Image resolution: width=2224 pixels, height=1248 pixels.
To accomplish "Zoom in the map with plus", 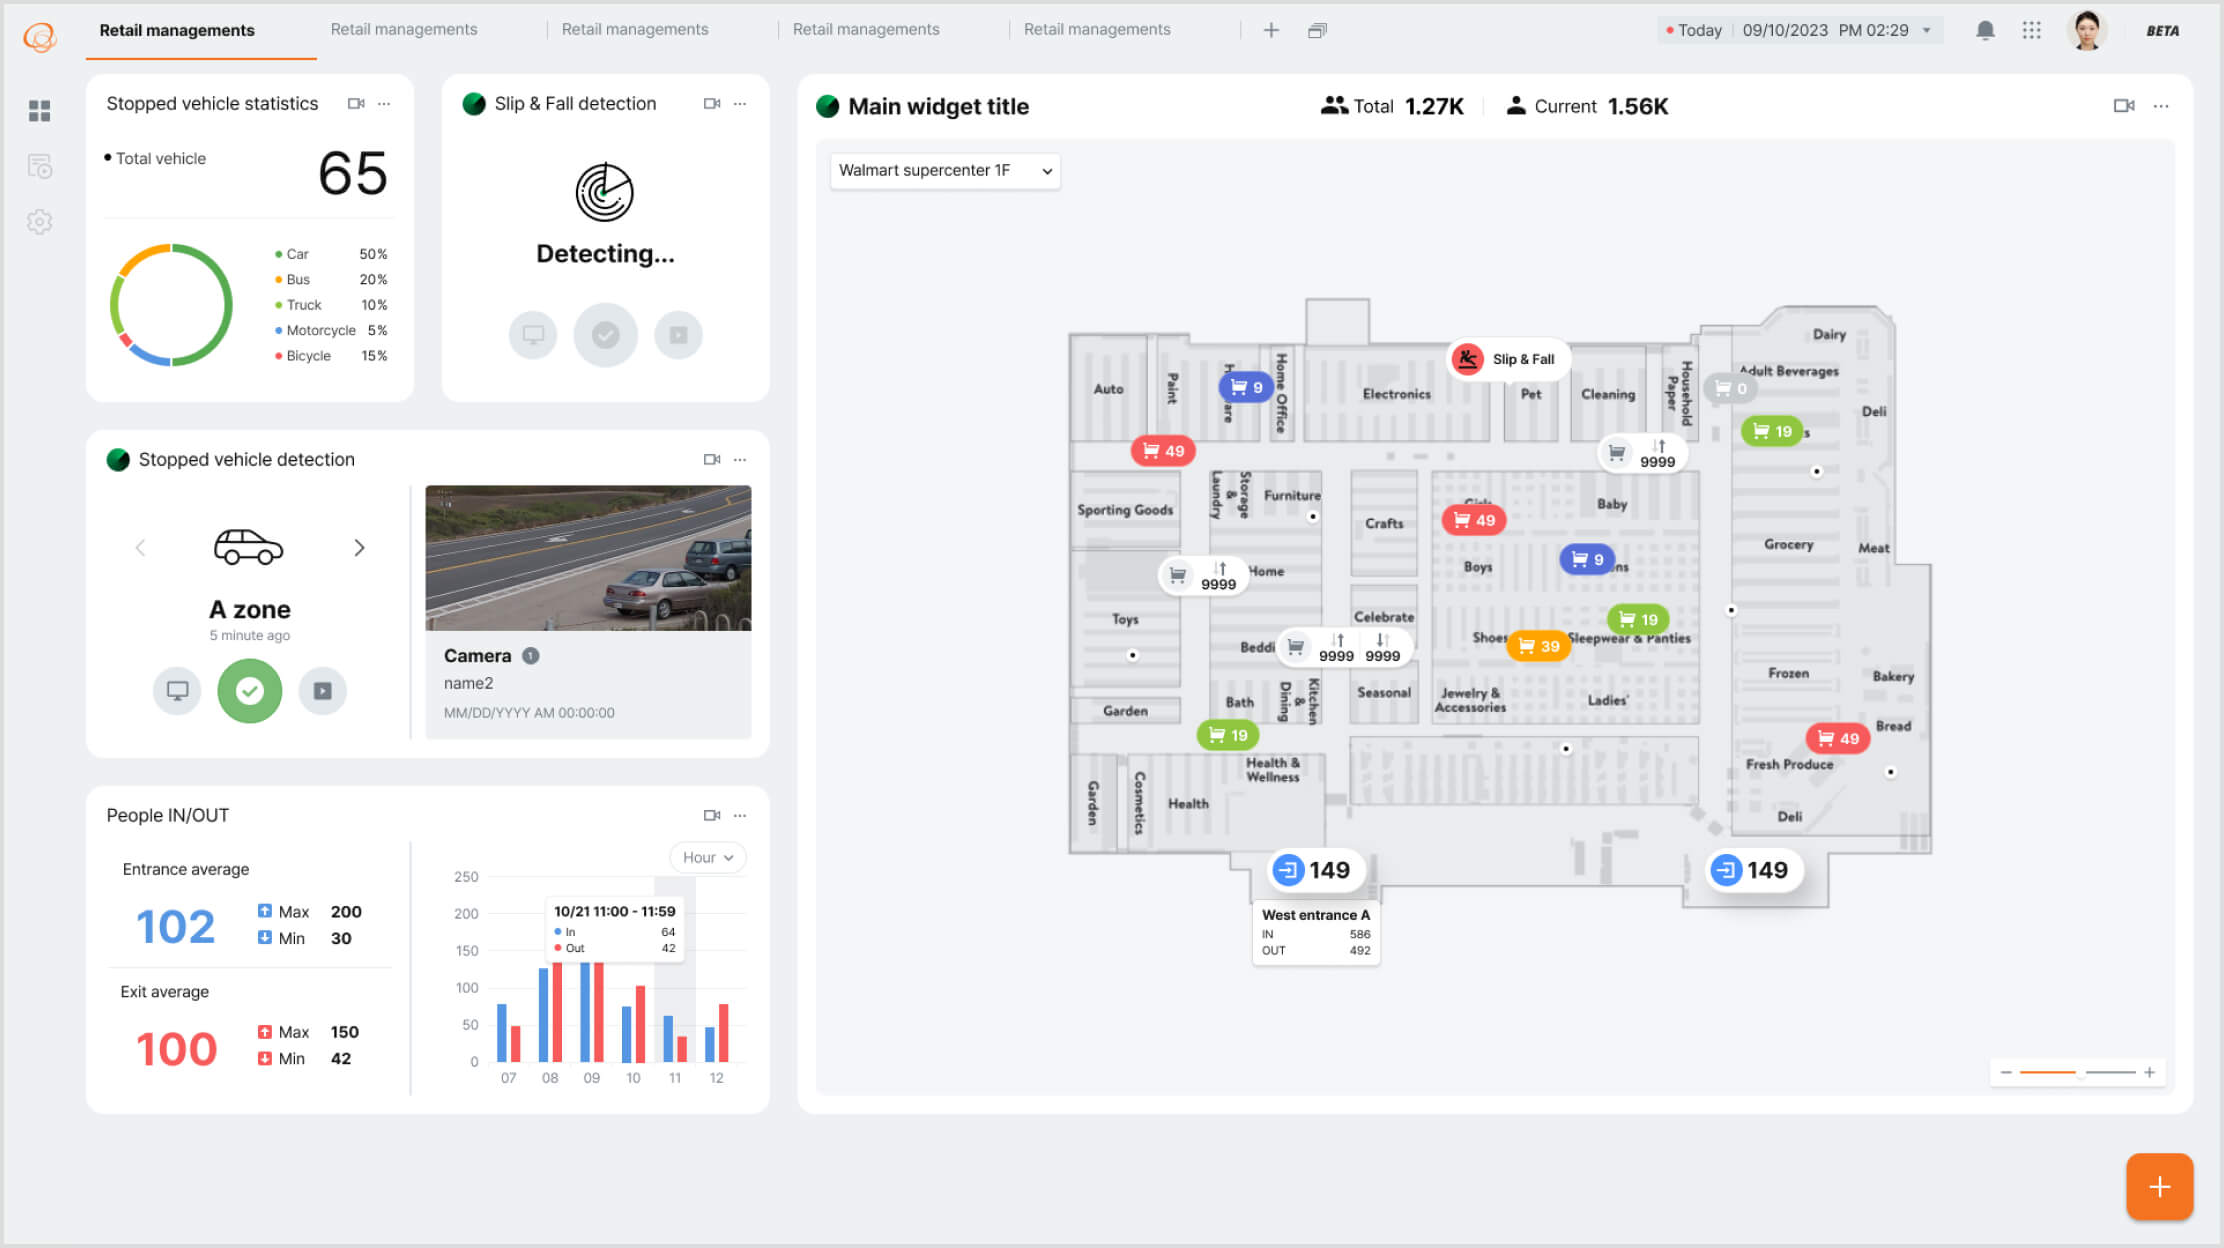I will click(x=2149, y=1072).
